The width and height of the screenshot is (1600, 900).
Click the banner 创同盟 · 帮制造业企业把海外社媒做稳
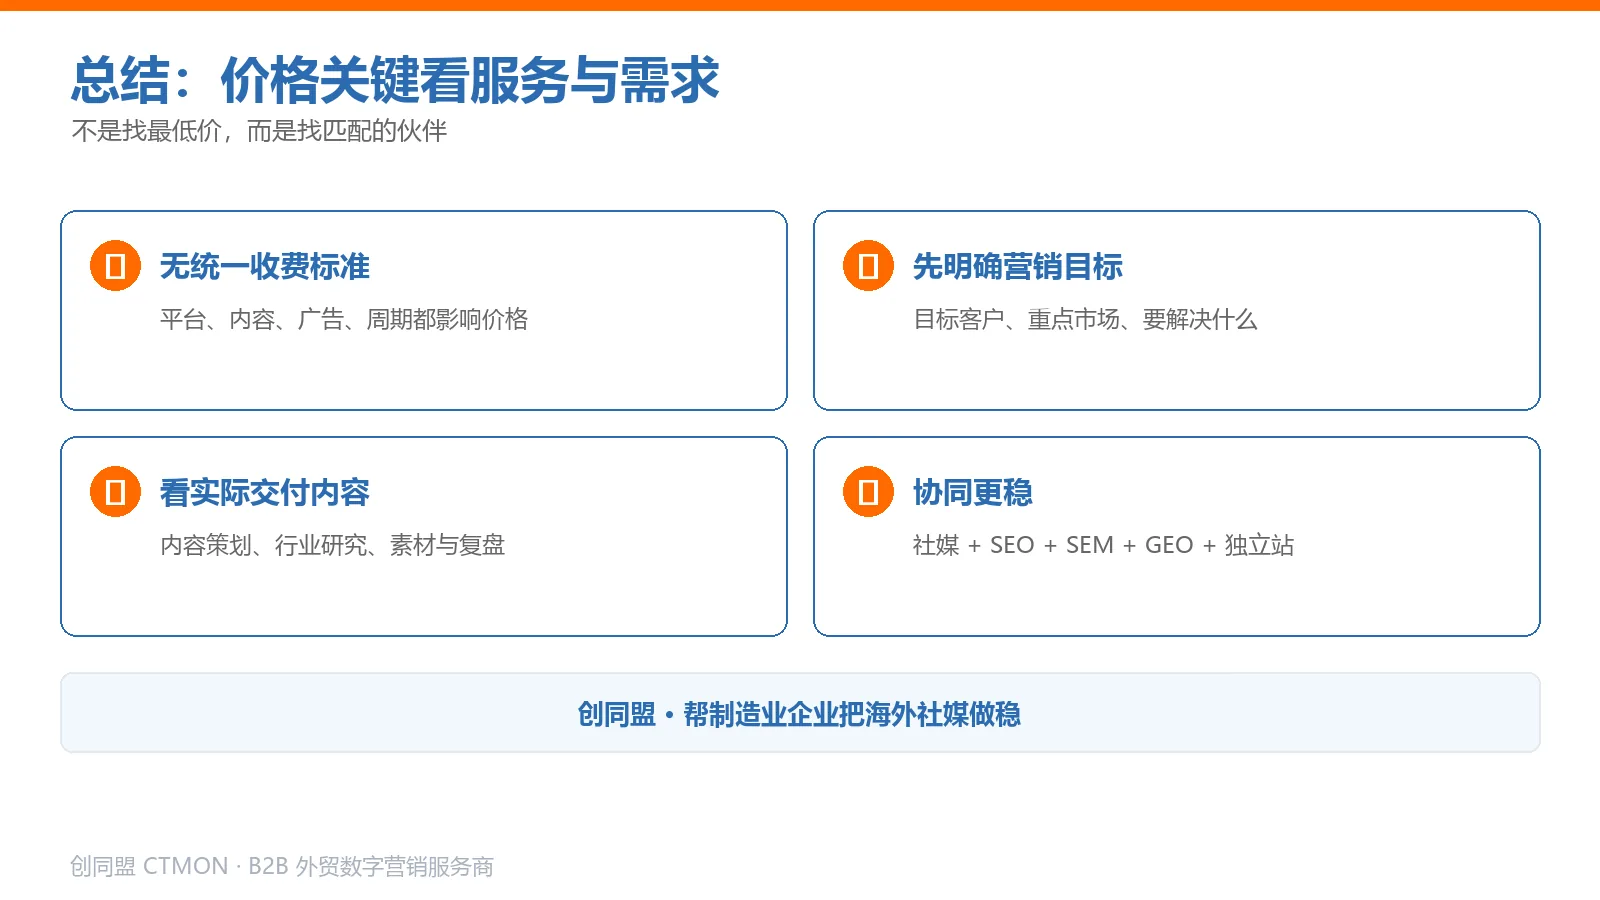[x=800, y=713]
